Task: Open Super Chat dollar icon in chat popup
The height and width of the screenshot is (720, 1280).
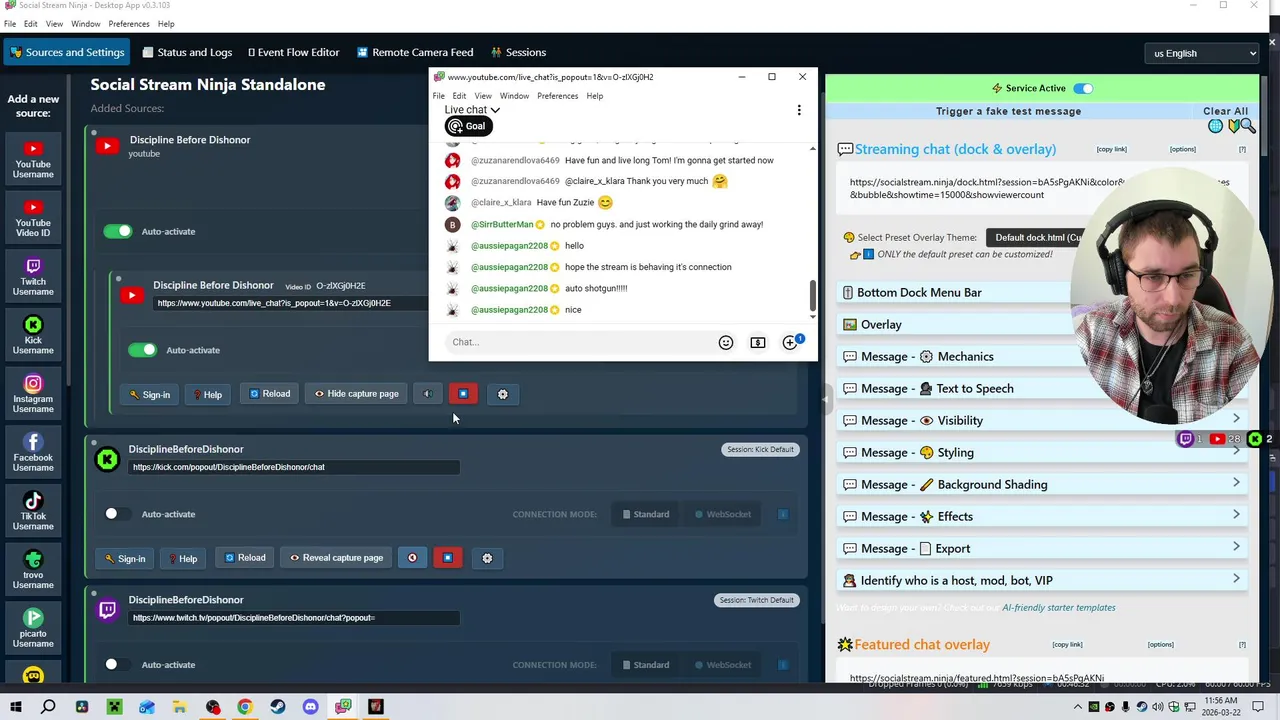Action: tap(758, 342)
